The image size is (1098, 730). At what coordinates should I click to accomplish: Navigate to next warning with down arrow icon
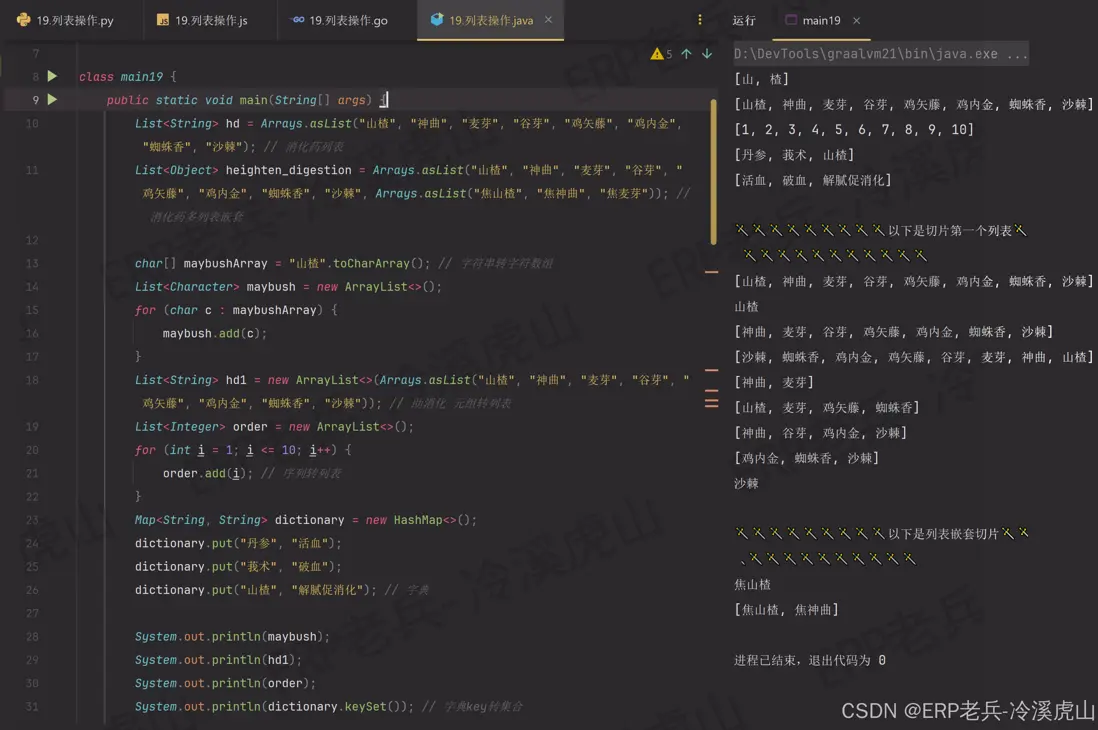(x=708, y=54)
